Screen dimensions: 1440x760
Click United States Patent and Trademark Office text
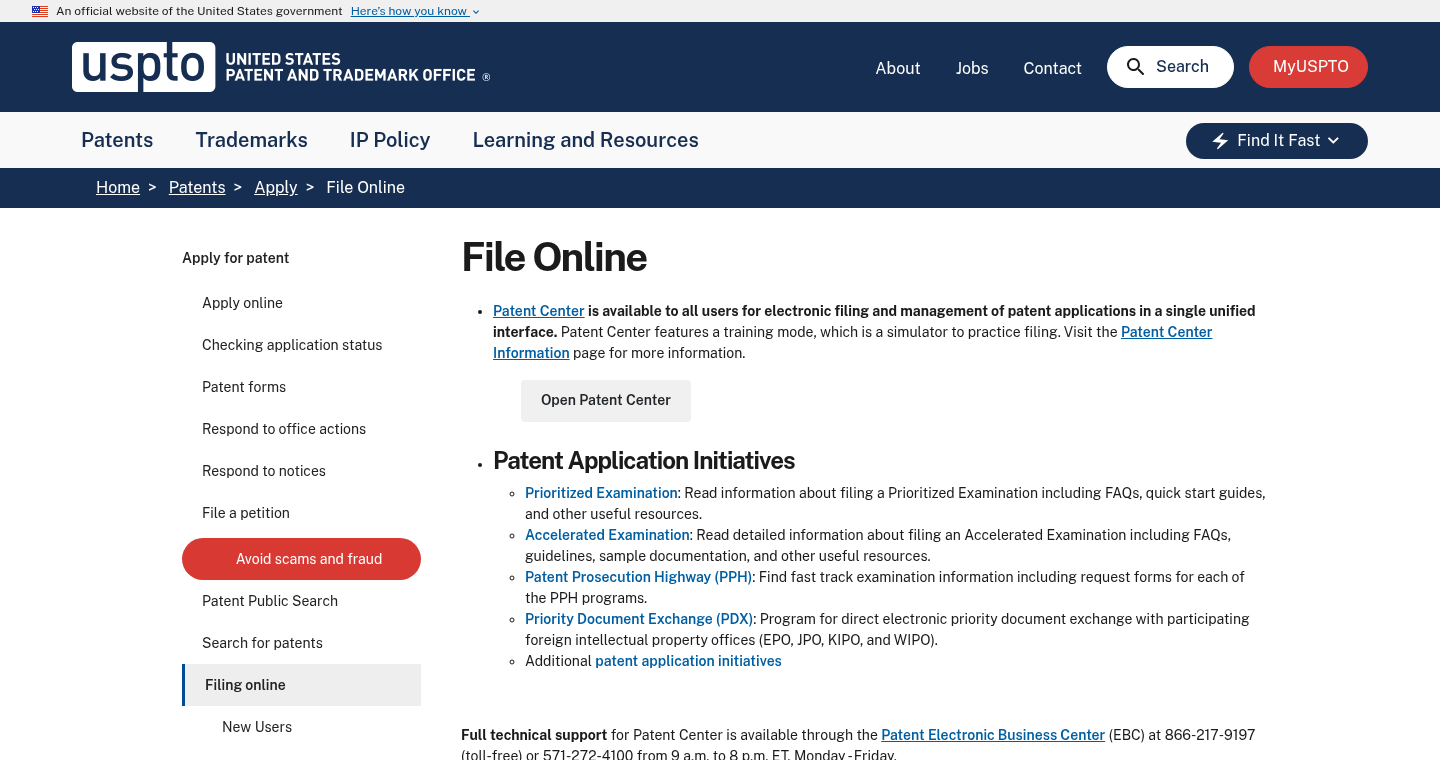[x=351, y=67]
